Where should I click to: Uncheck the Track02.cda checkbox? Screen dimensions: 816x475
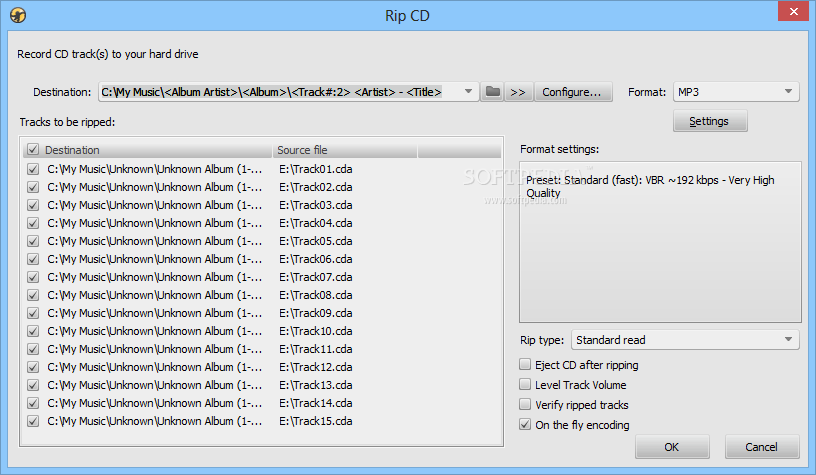point(33,187)
